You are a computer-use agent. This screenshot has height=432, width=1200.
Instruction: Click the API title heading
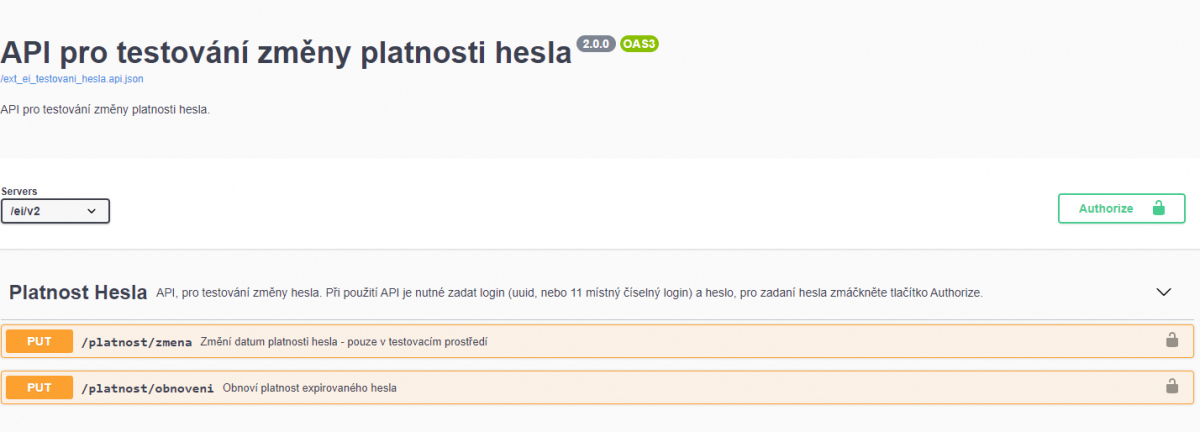point(286,53)
